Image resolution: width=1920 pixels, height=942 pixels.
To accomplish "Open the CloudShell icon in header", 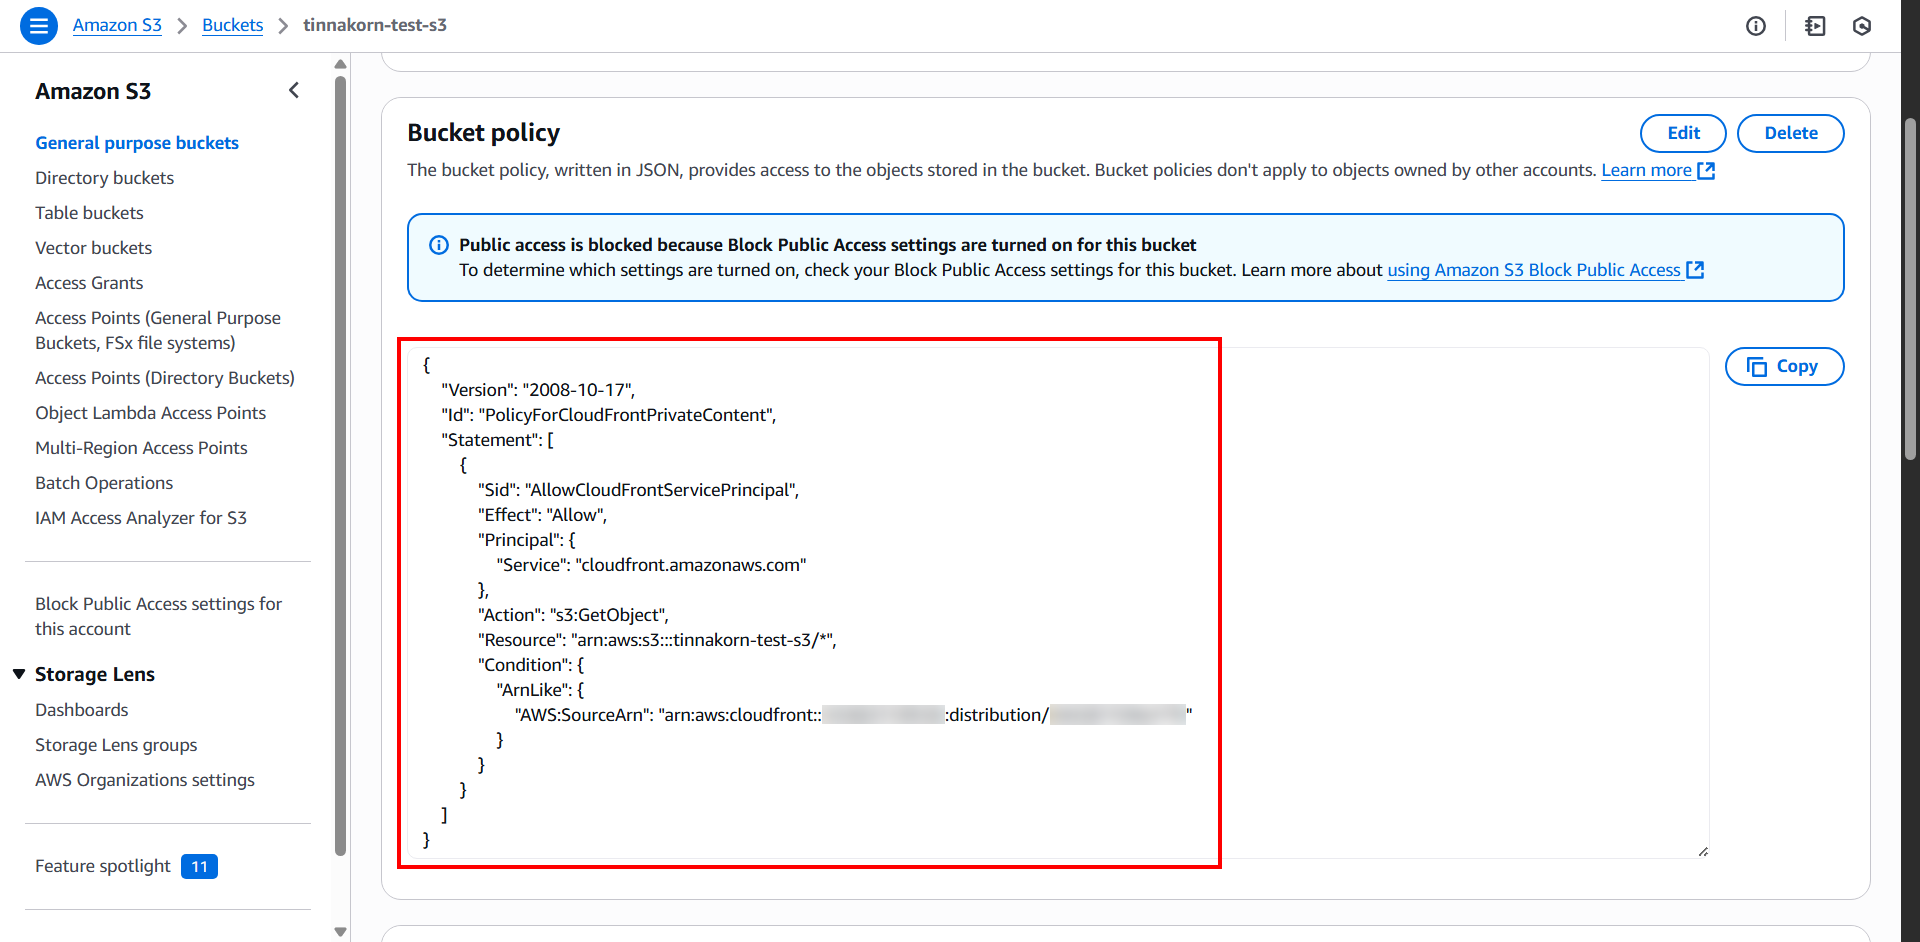I will pos(1815,26).
